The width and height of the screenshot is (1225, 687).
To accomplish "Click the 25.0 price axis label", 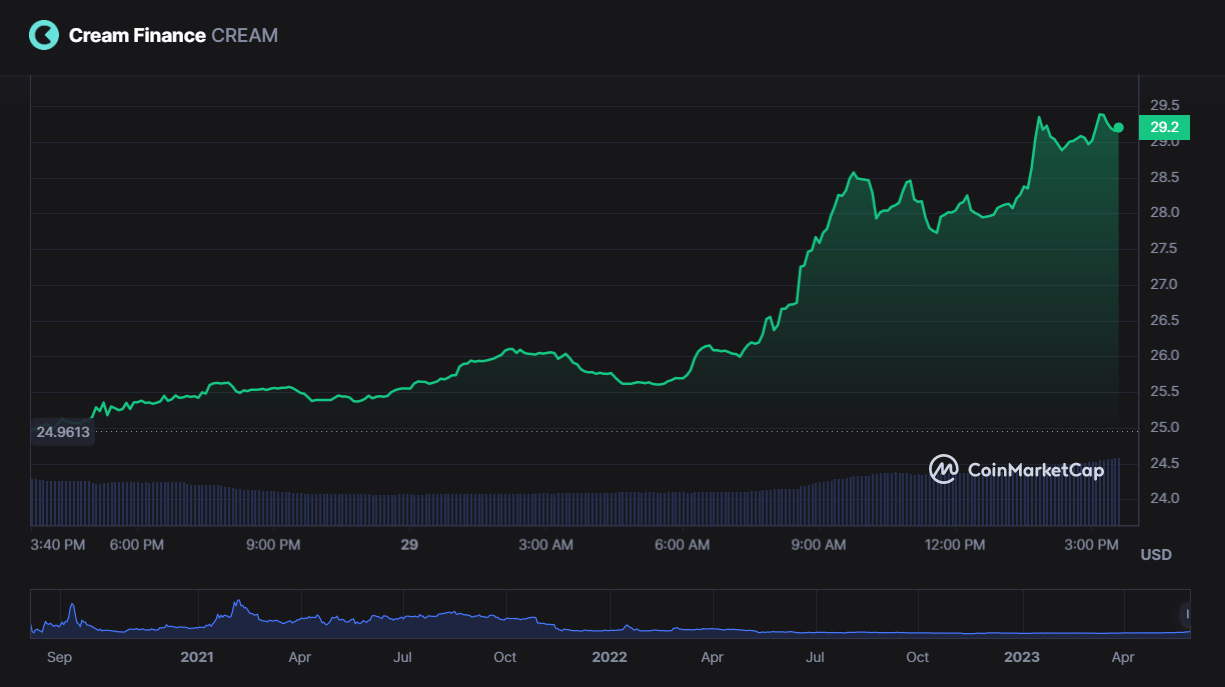I will (1164, 427).
